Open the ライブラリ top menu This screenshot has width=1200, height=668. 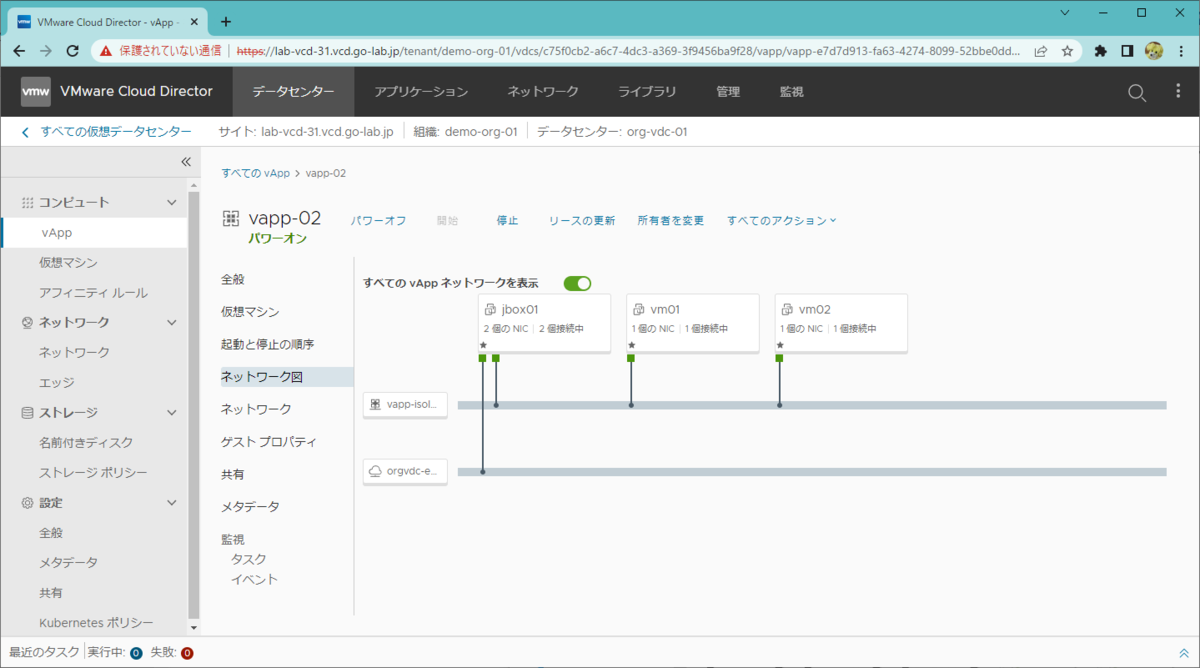[647, 91]
